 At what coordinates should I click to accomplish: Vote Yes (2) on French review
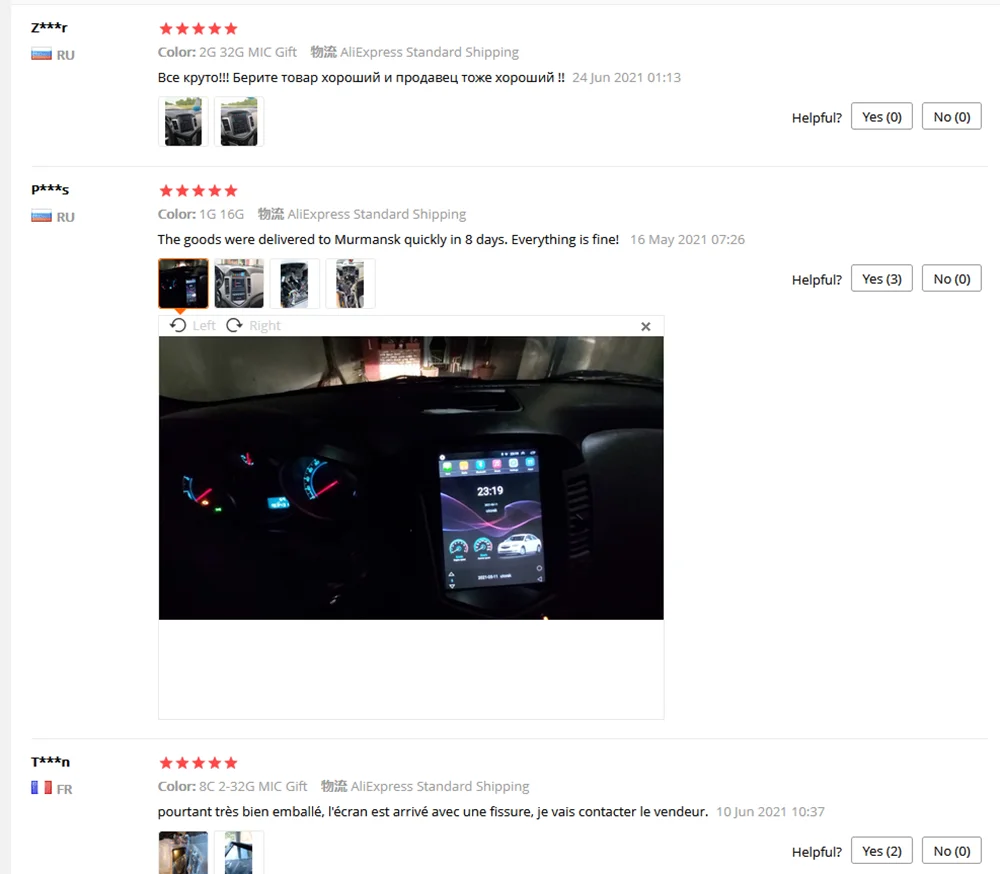pos(881,851)
